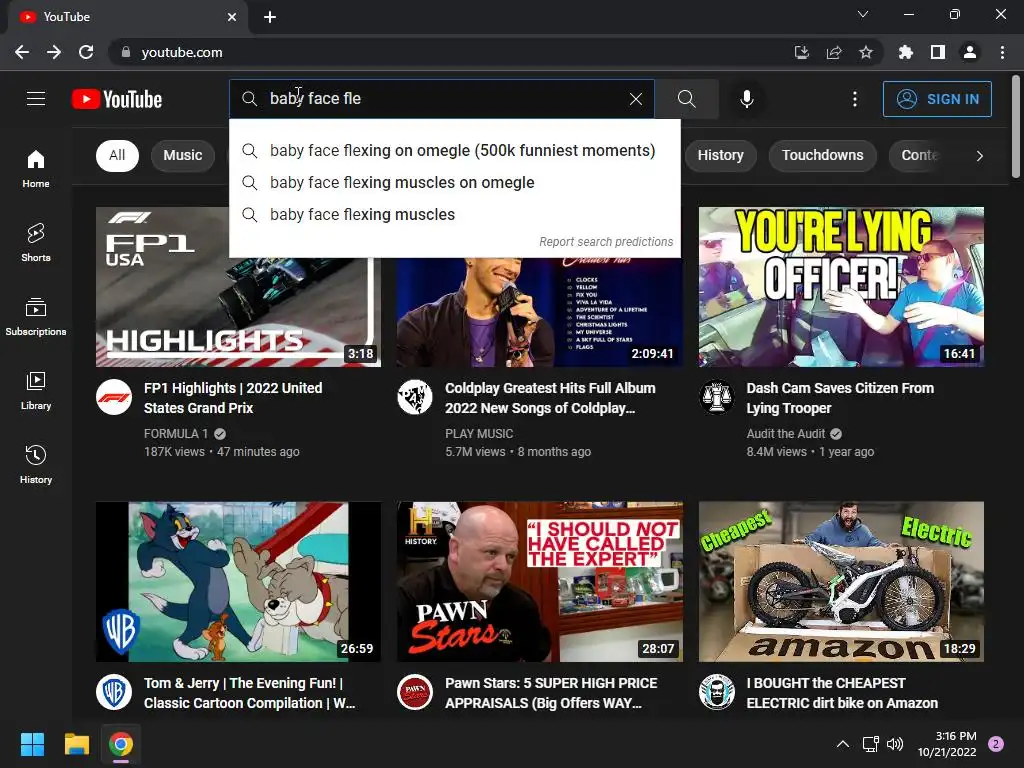Clear the search box with the X
The height and width of the screenshot is (768, 1024).
pyautogui.click(x=635, y=99)
